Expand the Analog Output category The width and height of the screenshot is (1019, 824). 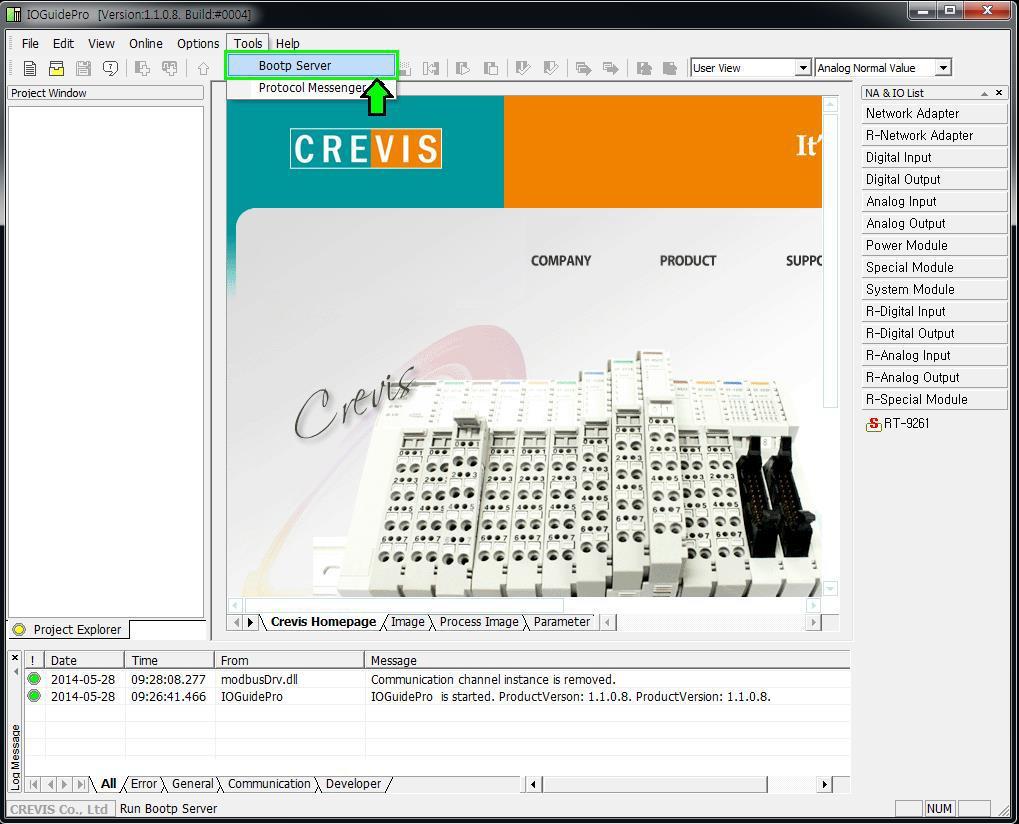click(x=934, y=224)
